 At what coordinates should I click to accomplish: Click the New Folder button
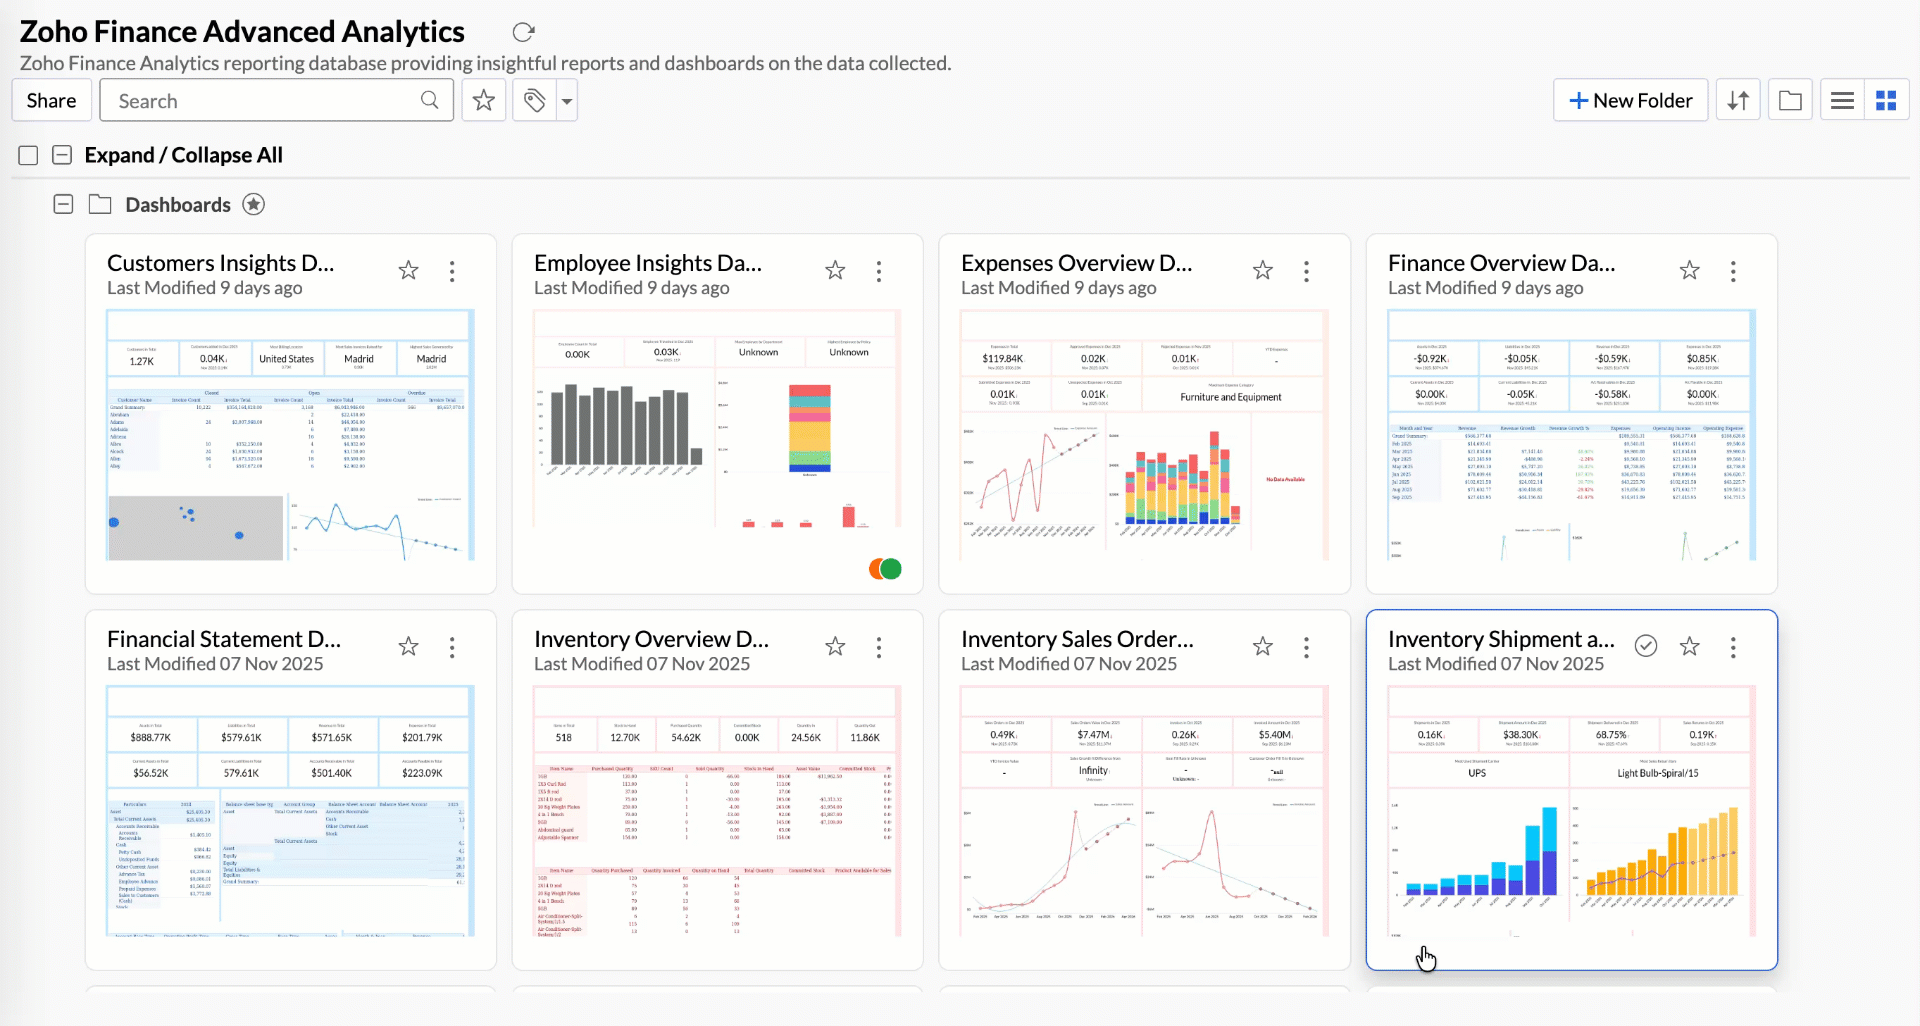[1630, 101]
